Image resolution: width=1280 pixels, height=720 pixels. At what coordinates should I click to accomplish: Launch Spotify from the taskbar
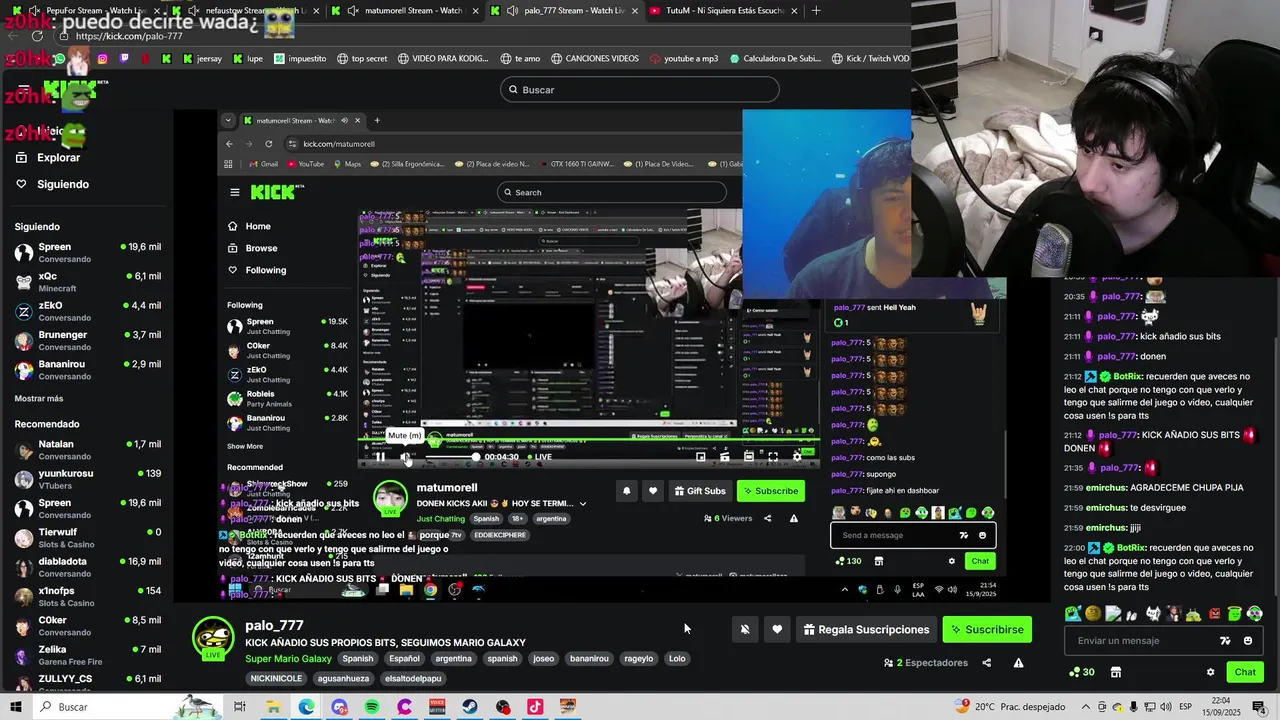(372, 707)
